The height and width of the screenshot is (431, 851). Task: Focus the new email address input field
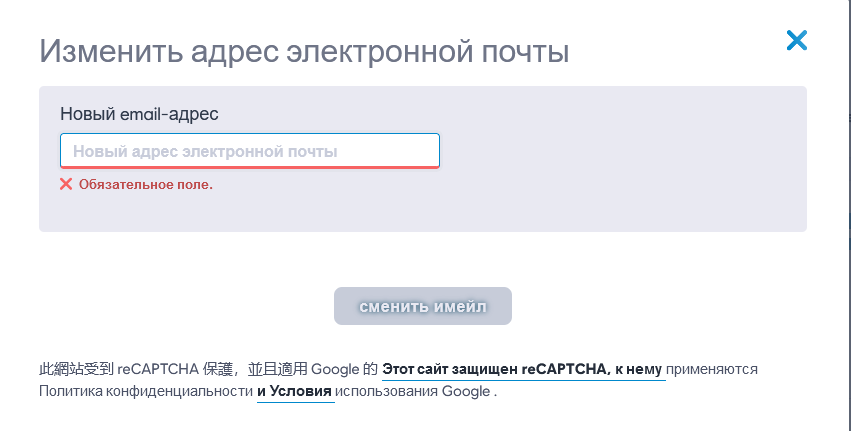250,151
